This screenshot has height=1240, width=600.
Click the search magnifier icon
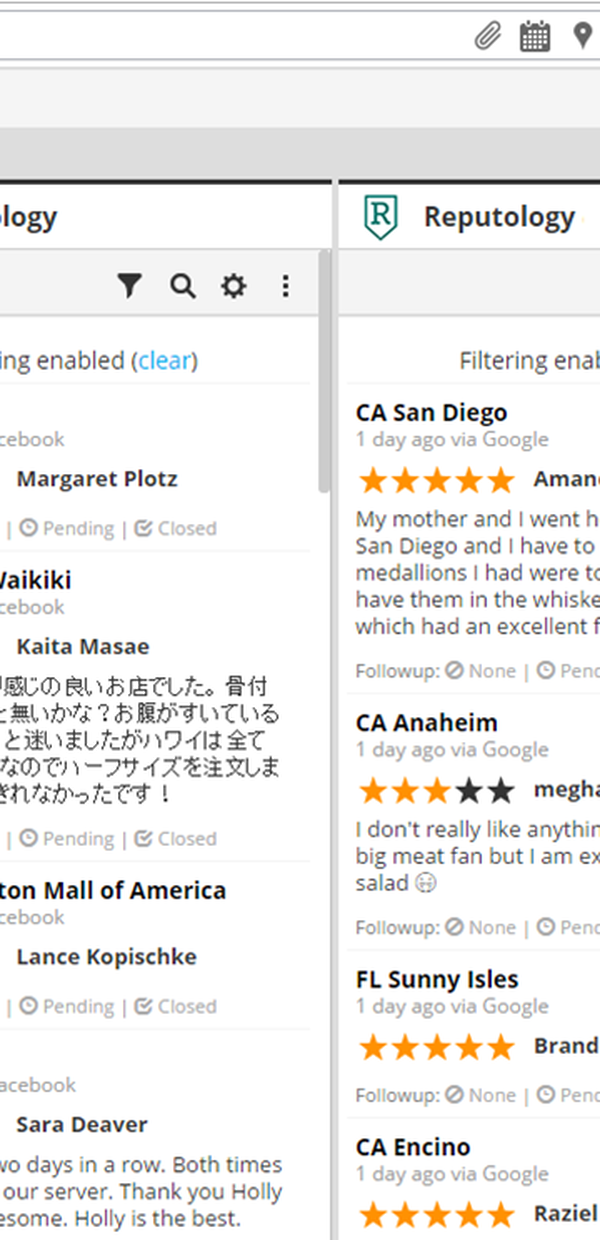point(182,287)
